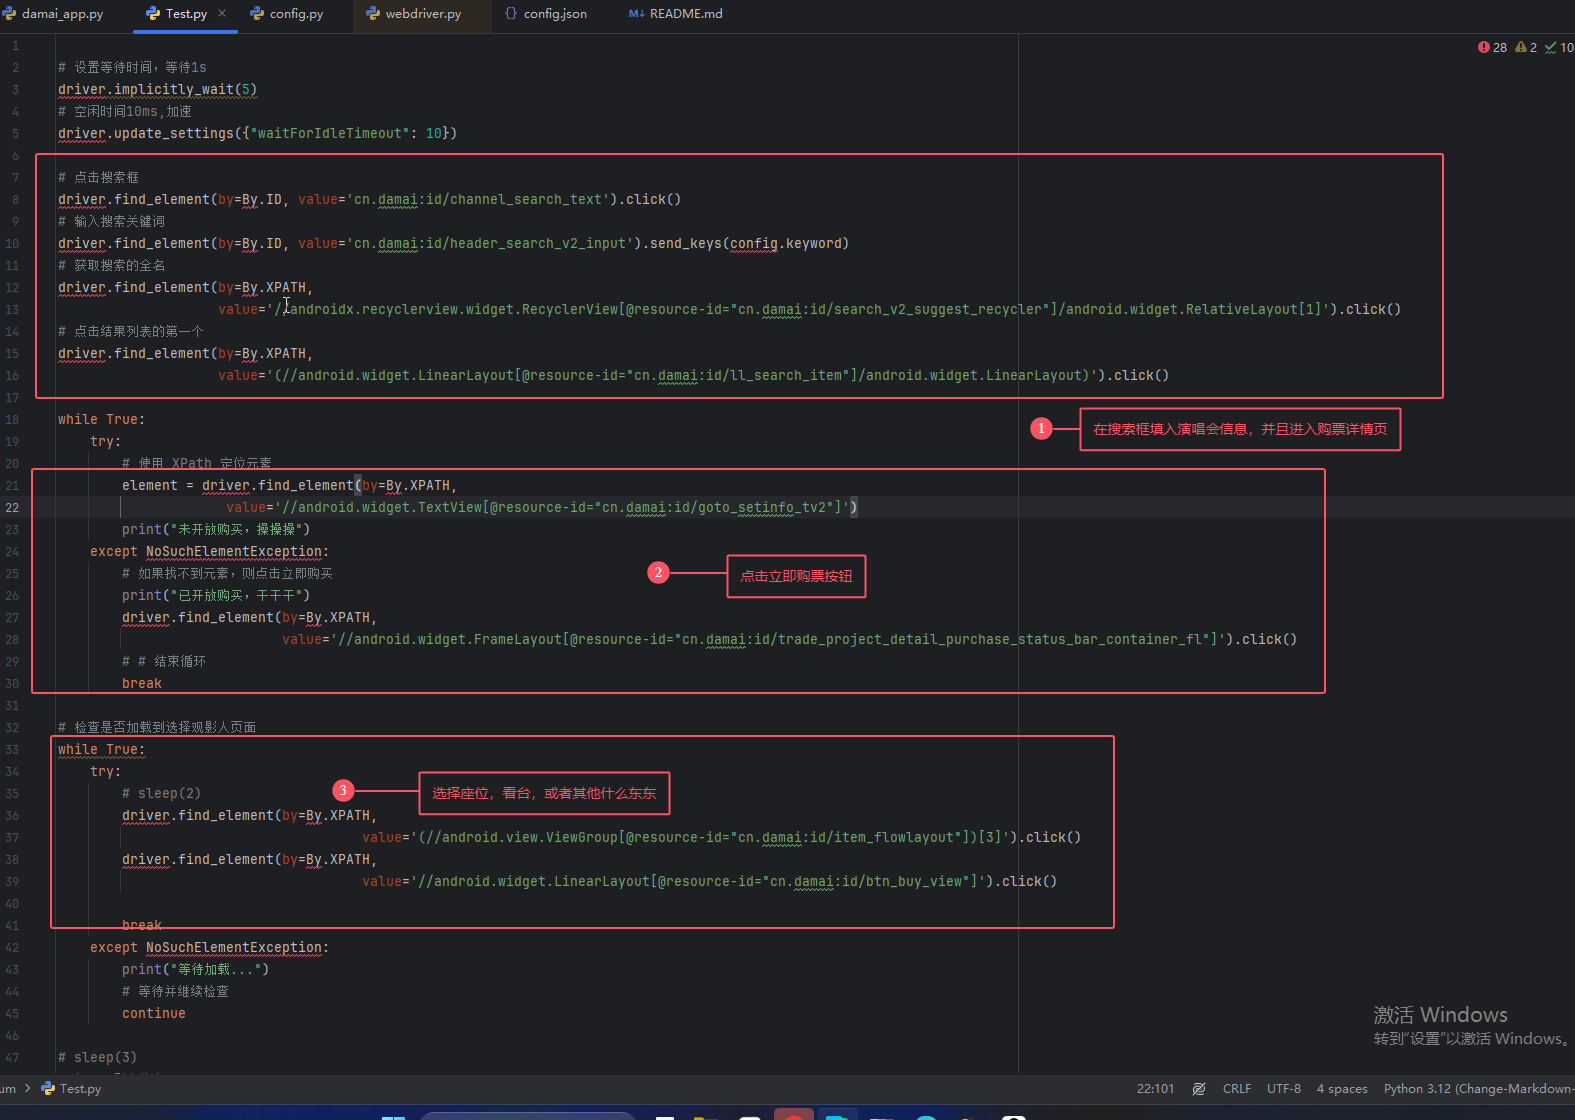This screenshot has height=1120, width=1575.
Task: Click the '# sleep(3)' comment on line 47
Action: [x=97, y=1057]
